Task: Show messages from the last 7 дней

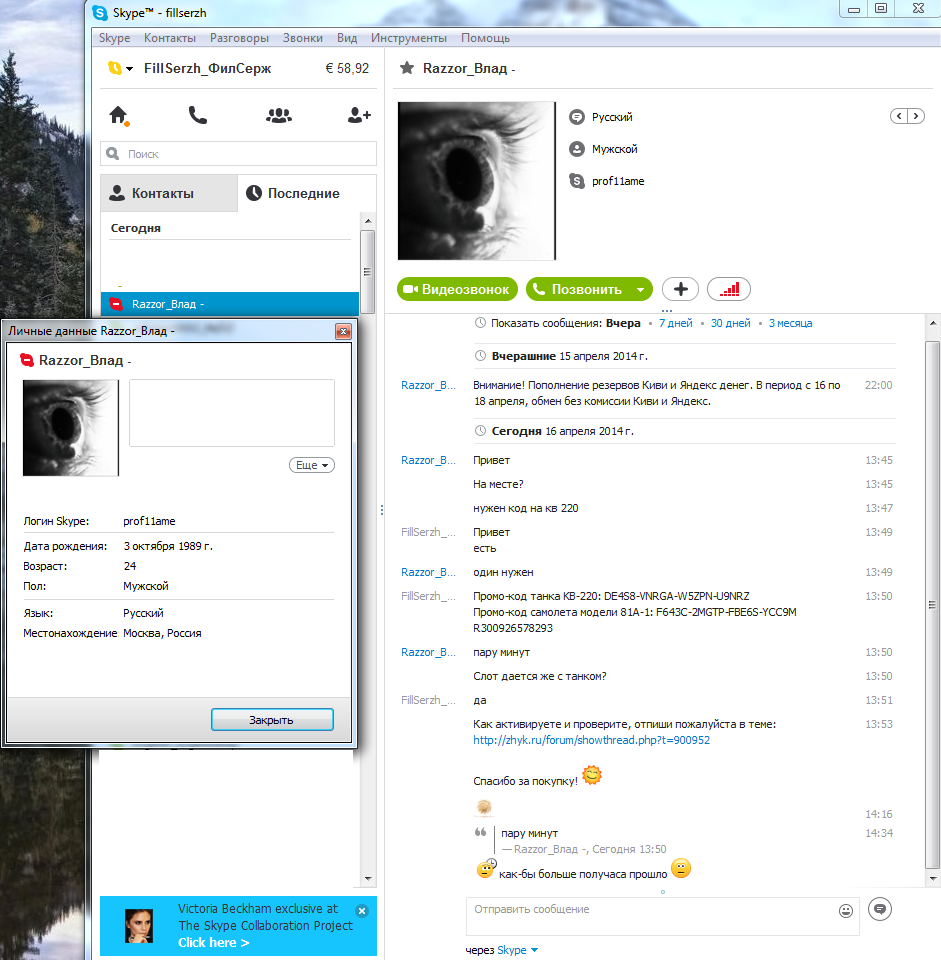Action: (675, 323)
